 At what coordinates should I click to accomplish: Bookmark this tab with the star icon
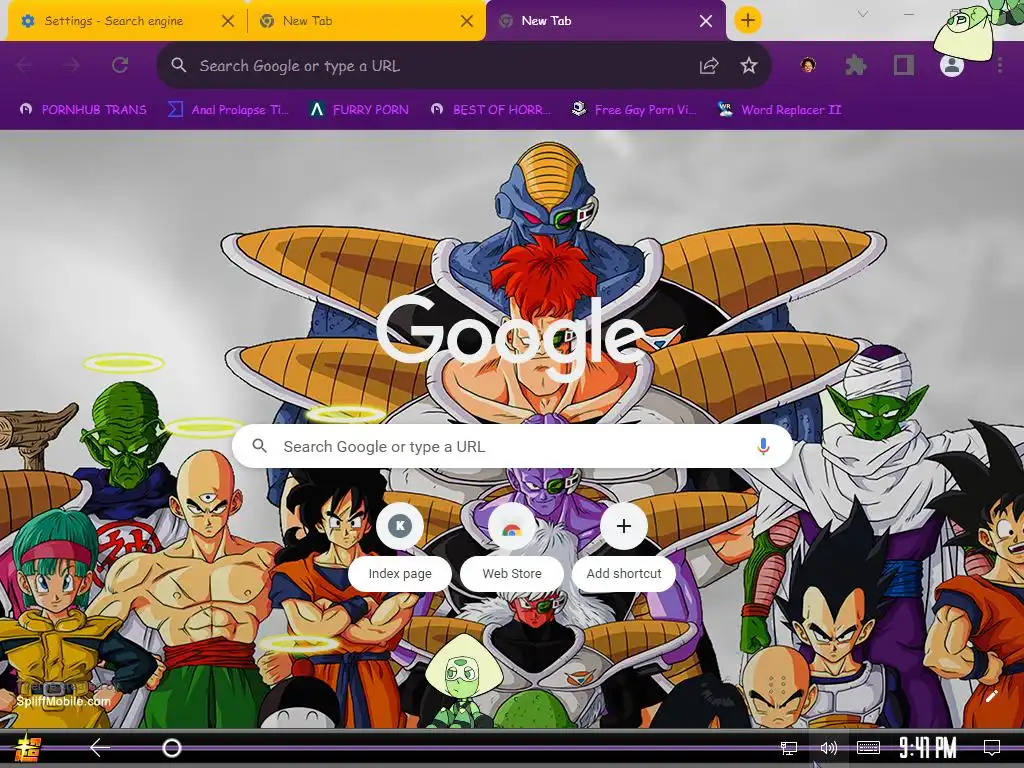749,65
